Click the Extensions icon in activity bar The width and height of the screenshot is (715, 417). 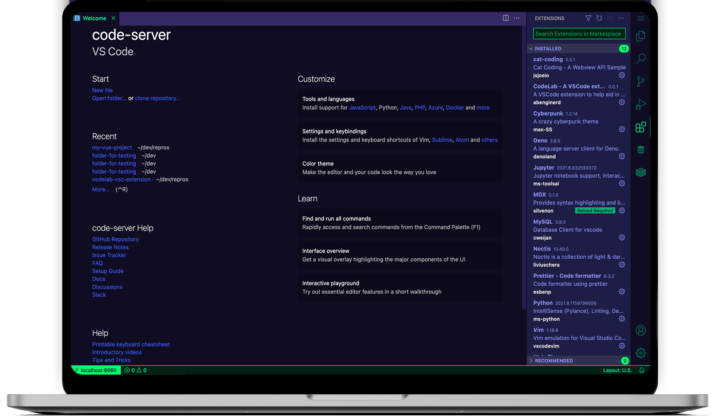(641, 127)
